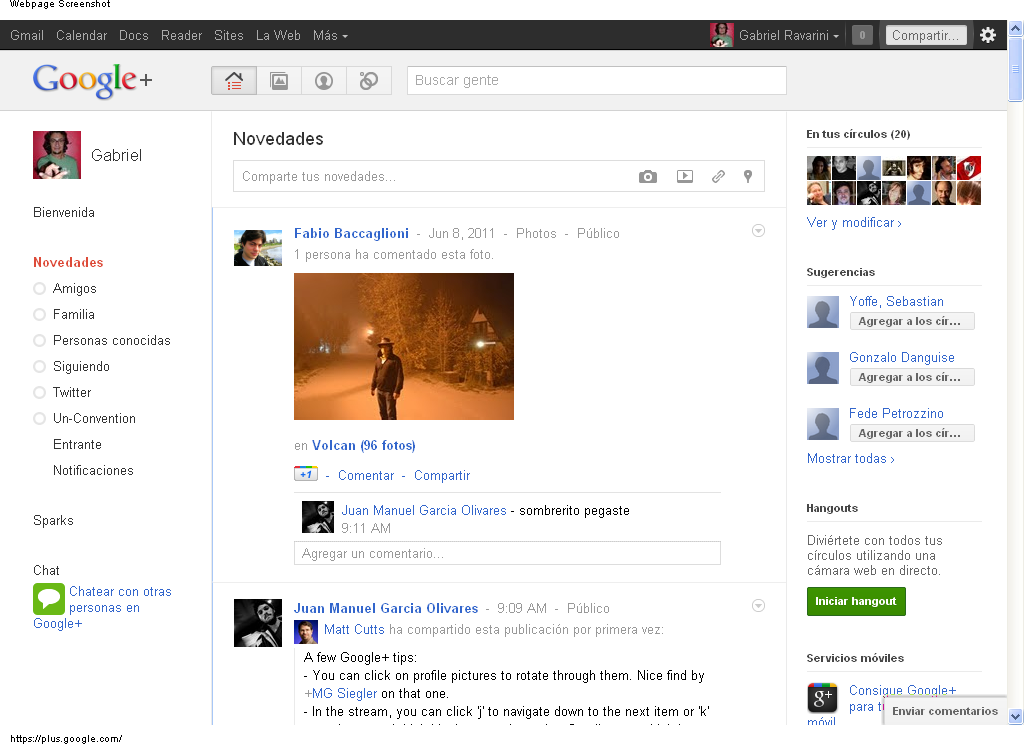
Task: Open the Volcan (96 fotos) album link
Action: pos(363,446)
